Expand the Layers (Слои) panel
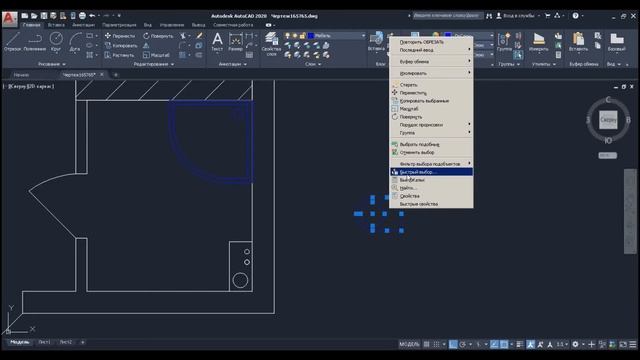The width and height of the screenshot is (640, 360). [313, 64]
